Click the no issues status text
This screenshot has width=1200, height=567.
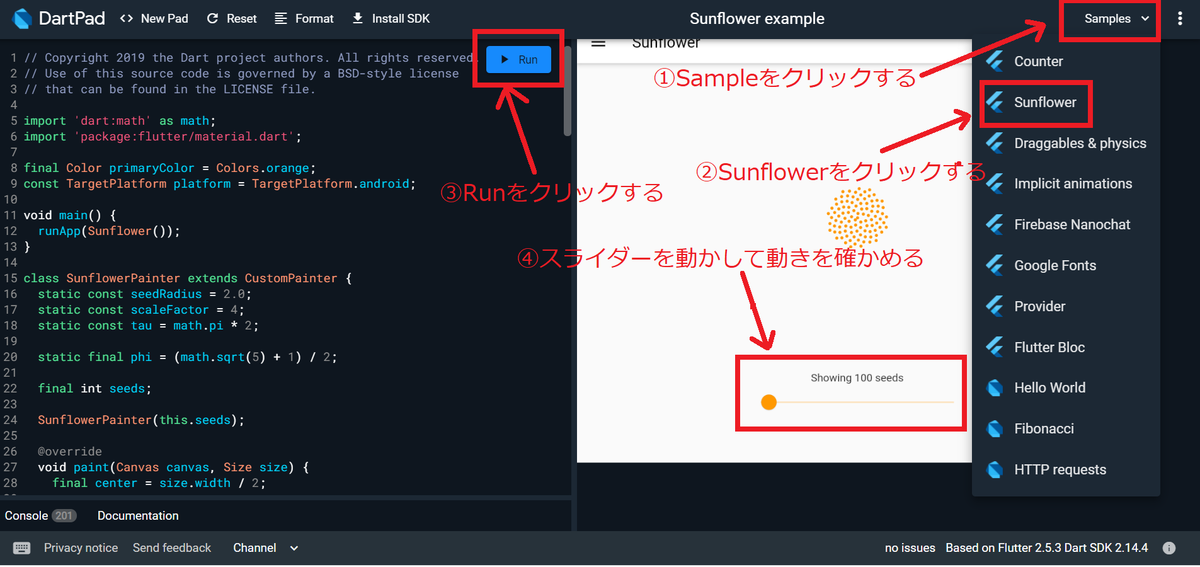click(910, 548)
